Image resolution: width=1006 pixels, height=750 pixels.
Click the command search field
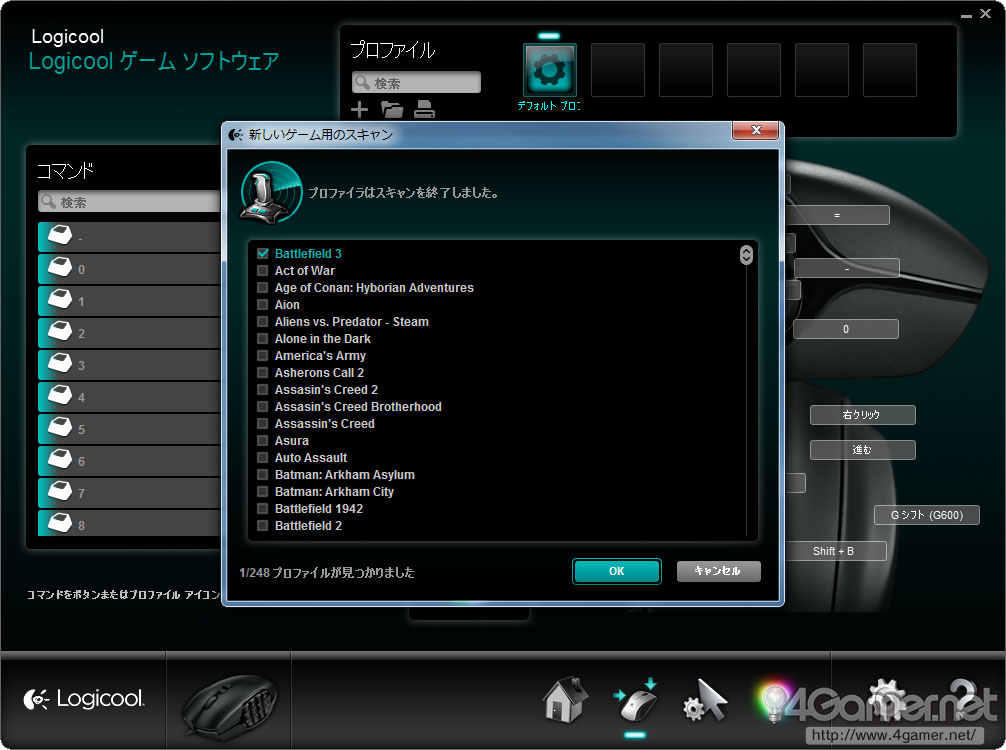click(x=130, y=202)
